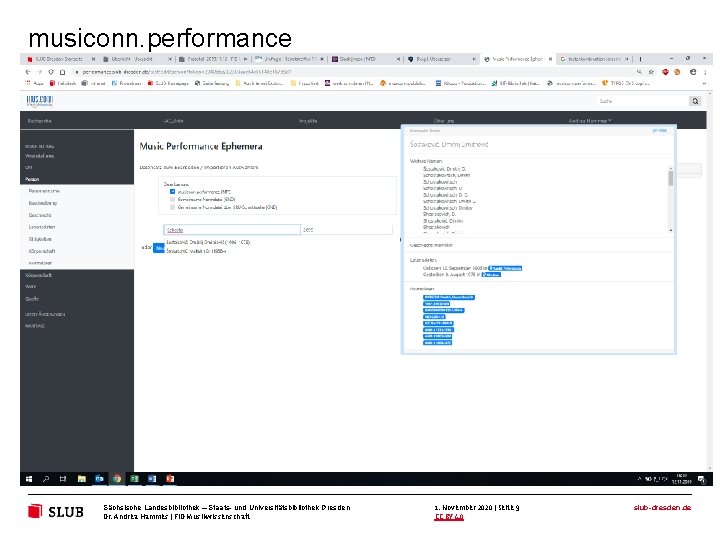Open Outlook from the taskbar
The width and height of the screenshot is (720, 540).
pos(99,479)
